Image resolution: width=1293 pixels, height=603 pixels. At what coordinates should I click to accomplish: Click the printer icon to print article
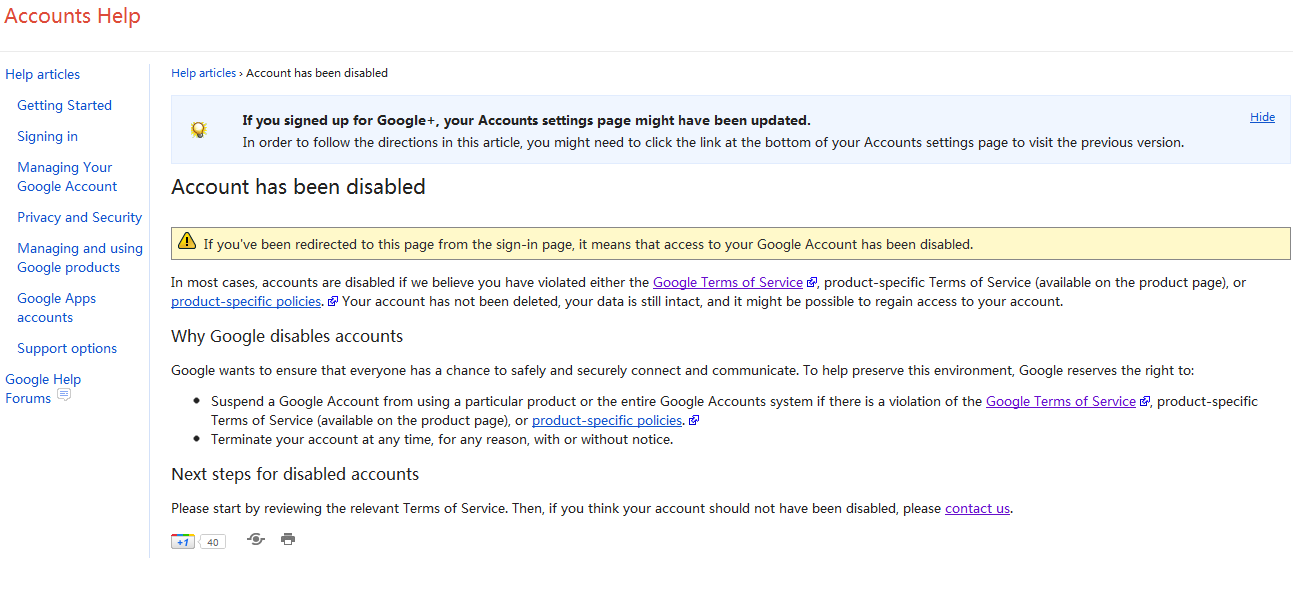coord(288,539)
